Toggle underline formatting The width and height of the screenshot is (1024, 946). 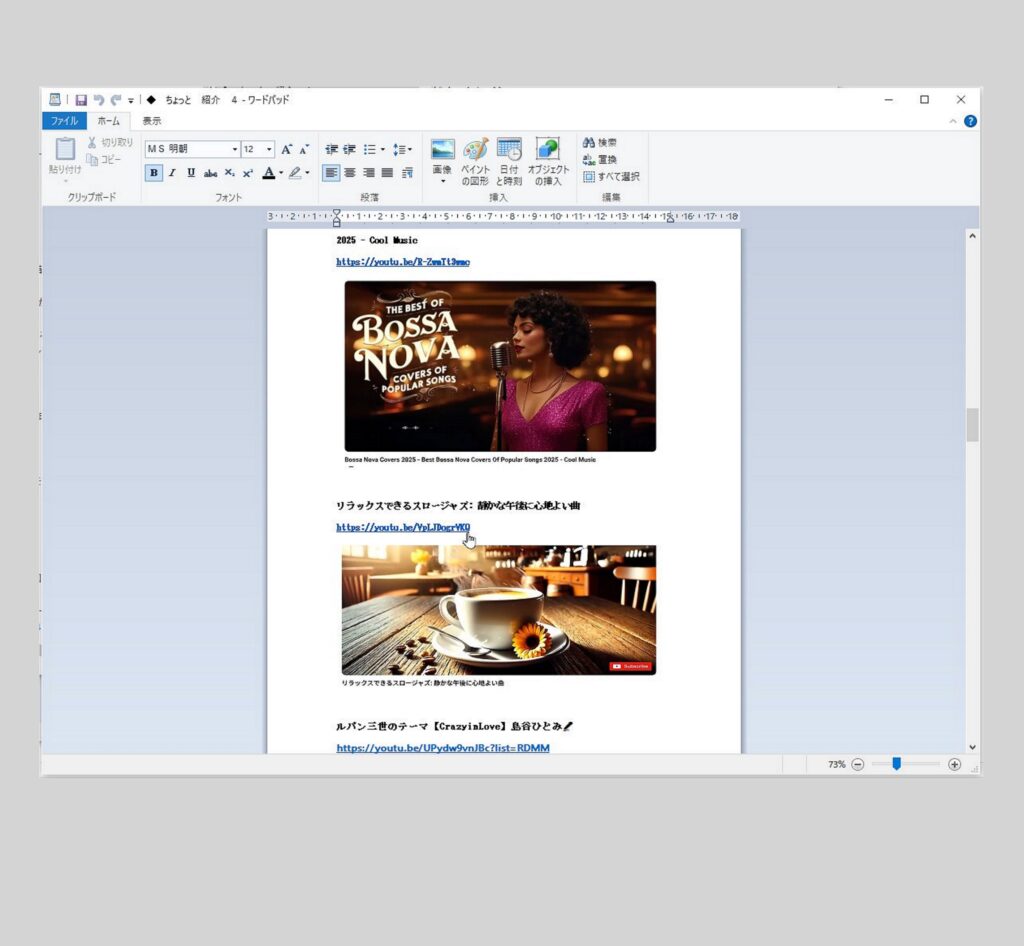coord(191,173)
